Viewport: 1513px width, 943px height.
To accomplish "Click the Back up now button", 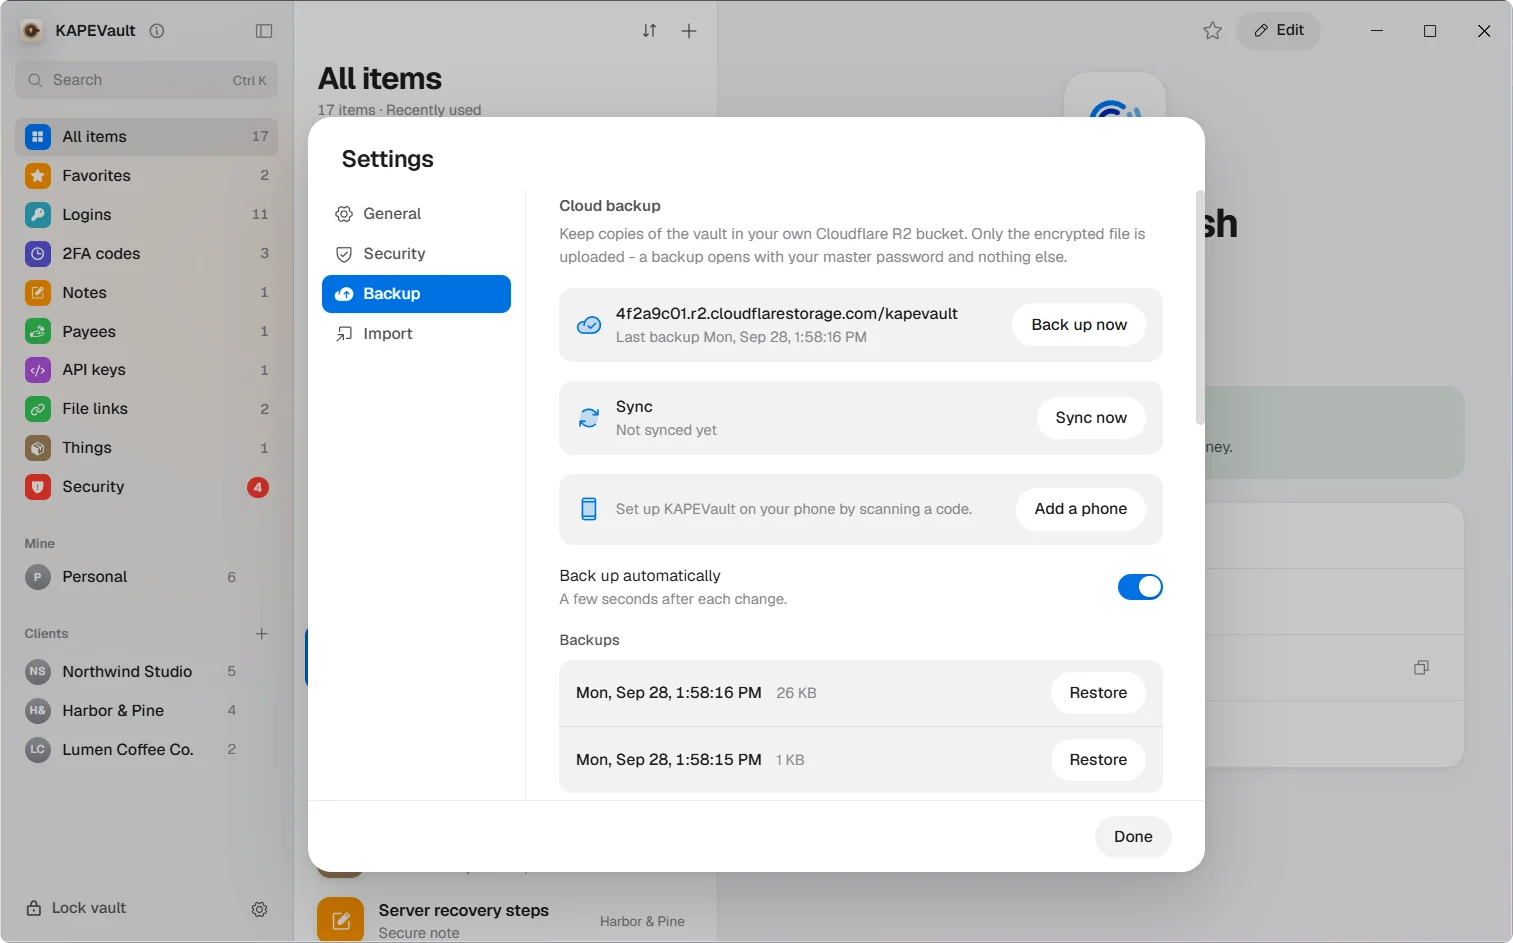I will pos(1079,325).
